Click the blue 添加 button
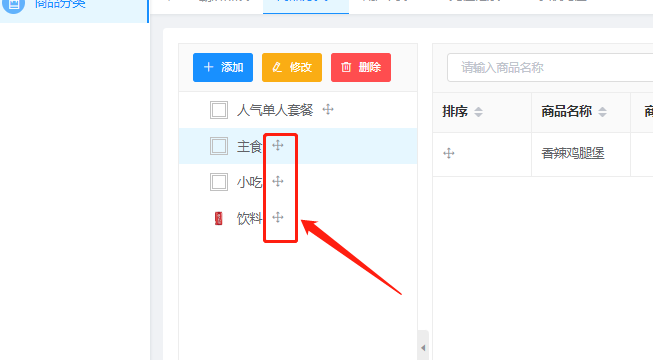 pyautogui.click(x=223, y=68)
